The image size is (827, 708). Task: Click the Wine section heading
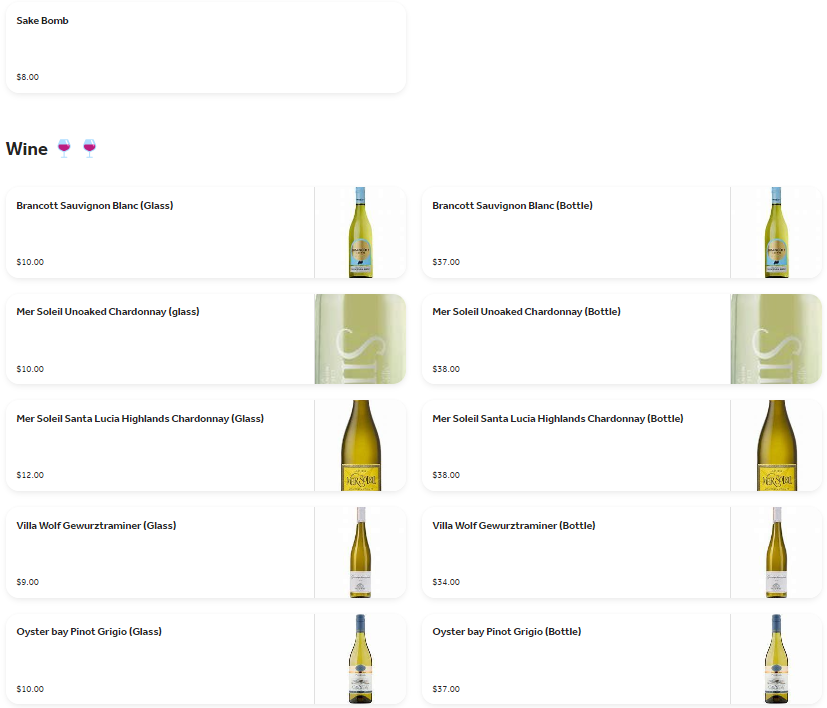[x=27, y=149]
